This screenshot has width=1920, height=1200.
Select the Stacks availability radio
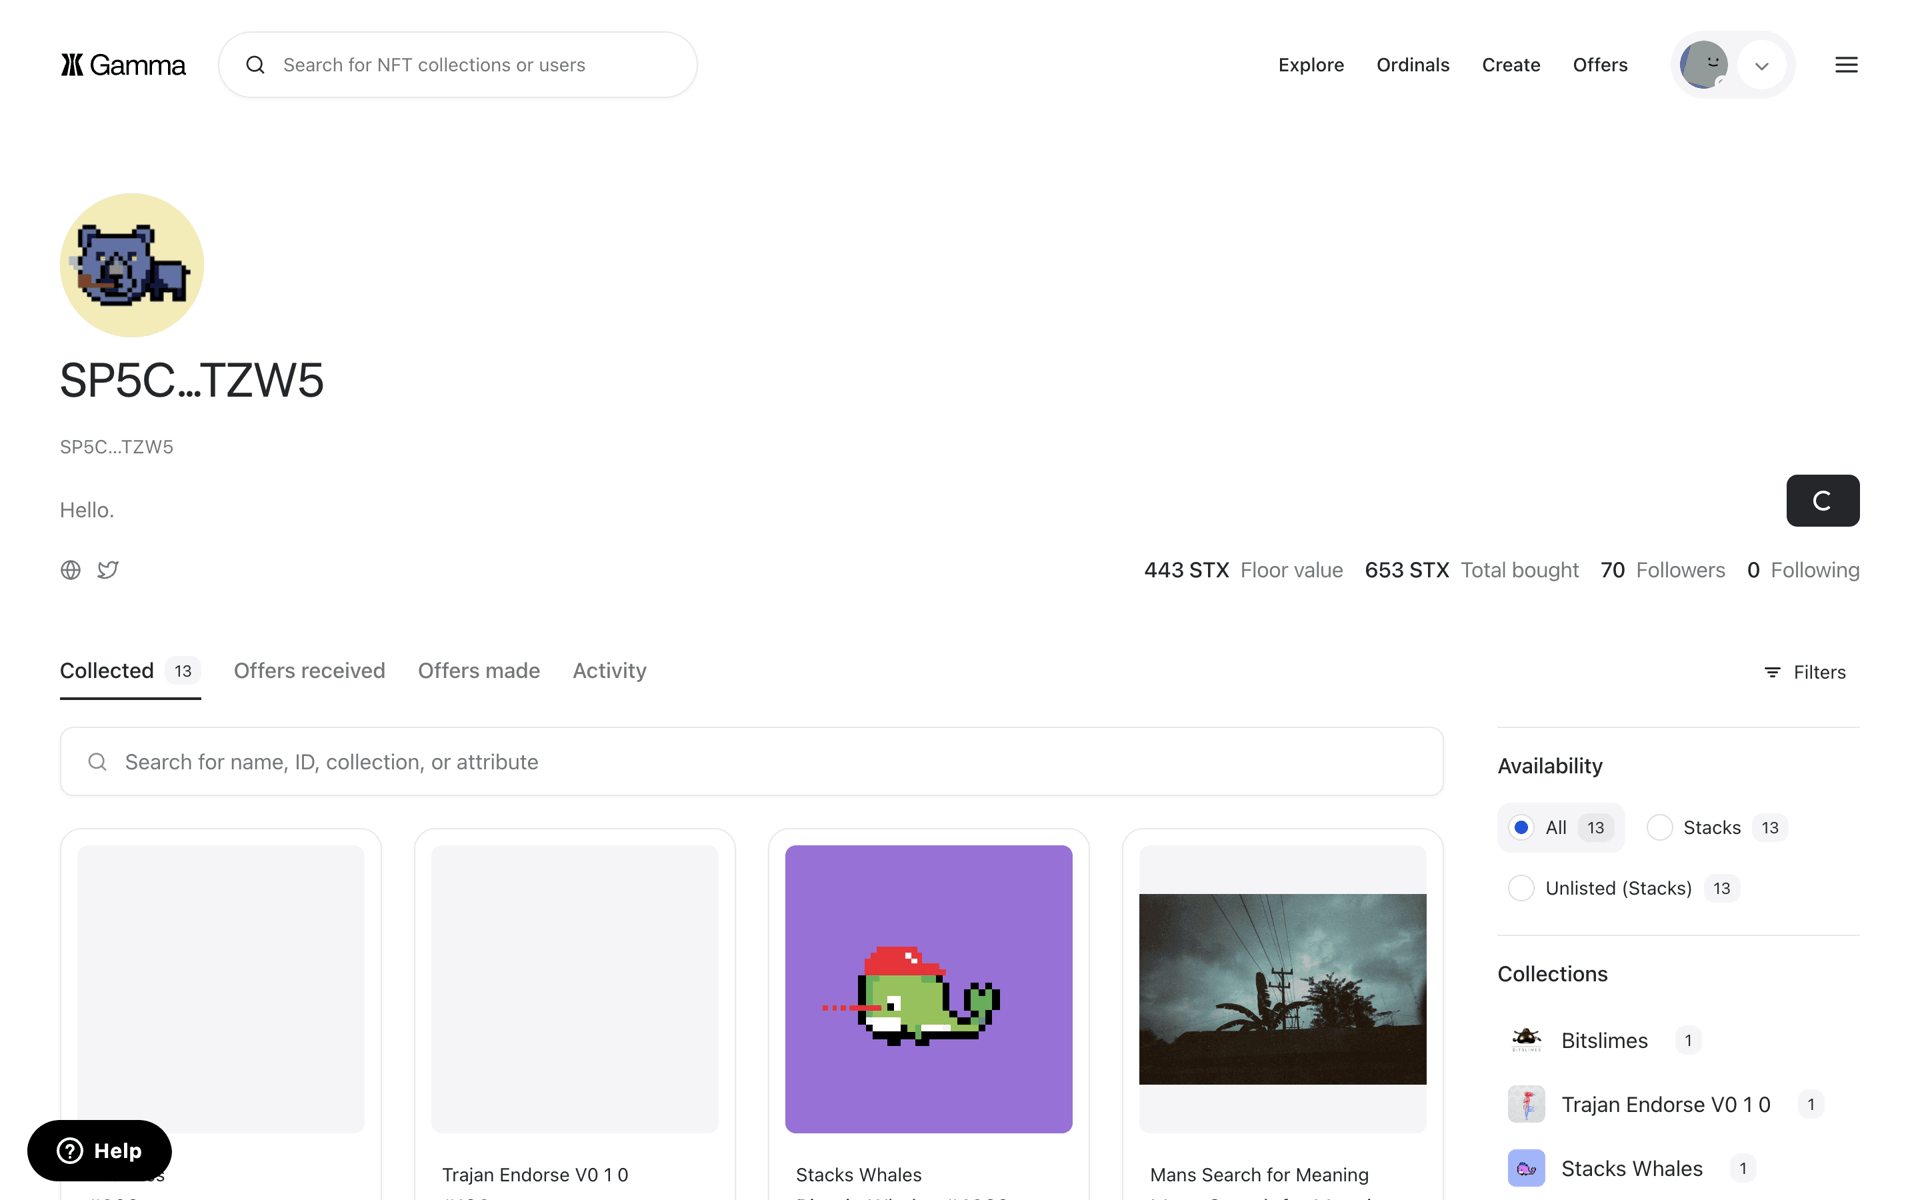pyautogui.click(x=1659, y=828)
